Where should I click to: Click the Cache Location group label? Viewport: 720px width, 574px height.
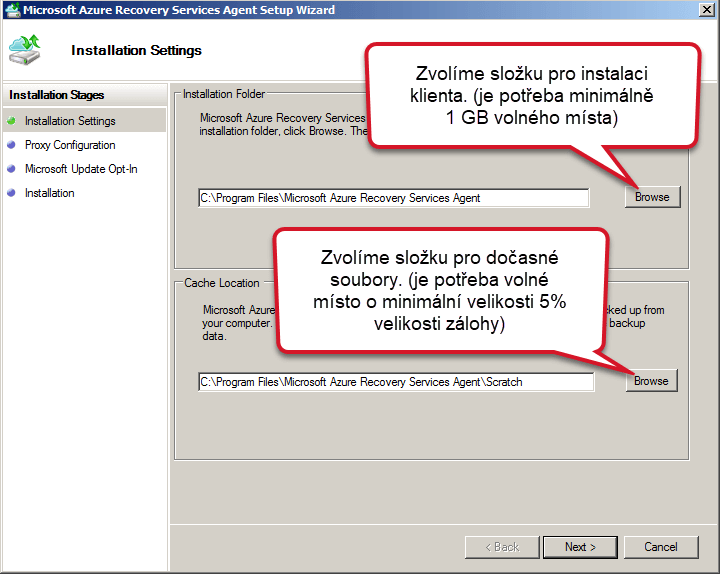[x=222, y=283]
